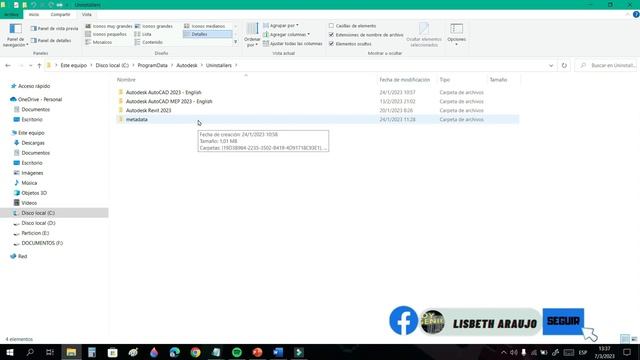Select Iconos pequeños layout
640x360 pixels.
(x=106, y=34)
